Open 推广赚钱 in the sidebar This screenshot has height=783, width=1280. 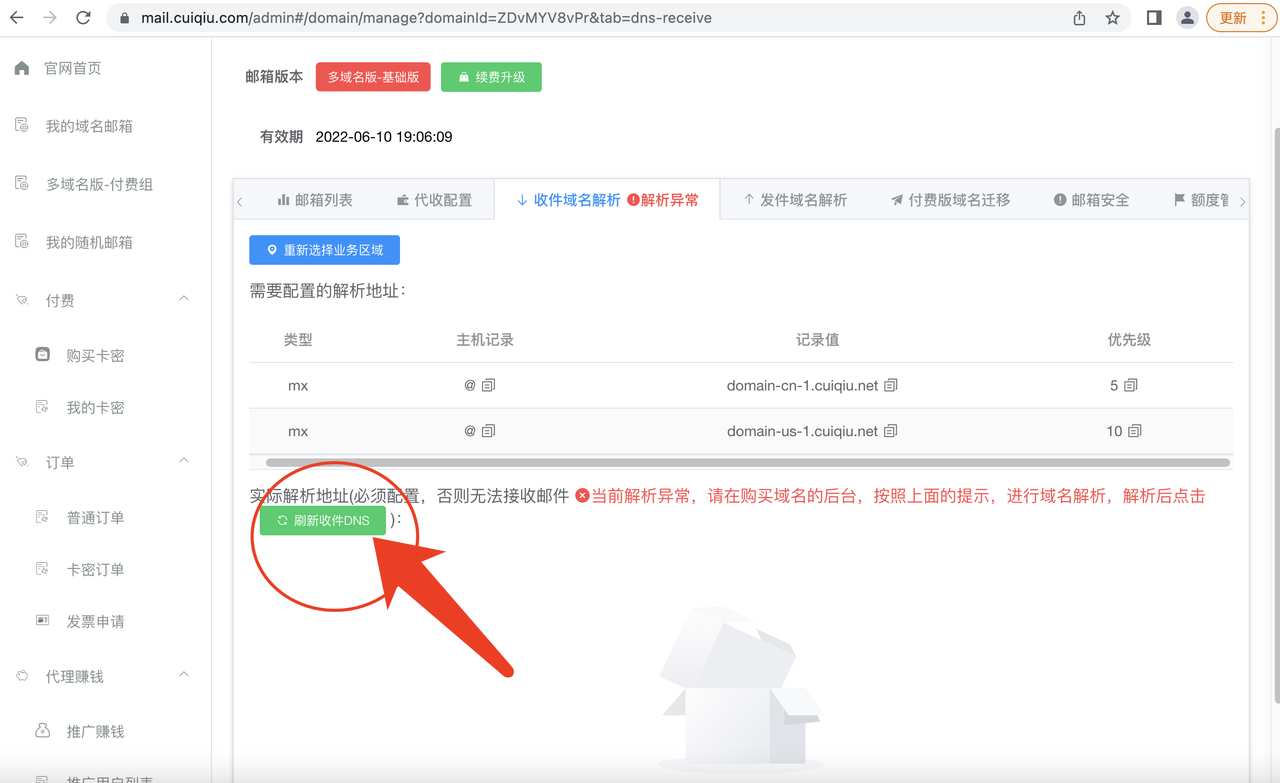(x=95, y=731)
